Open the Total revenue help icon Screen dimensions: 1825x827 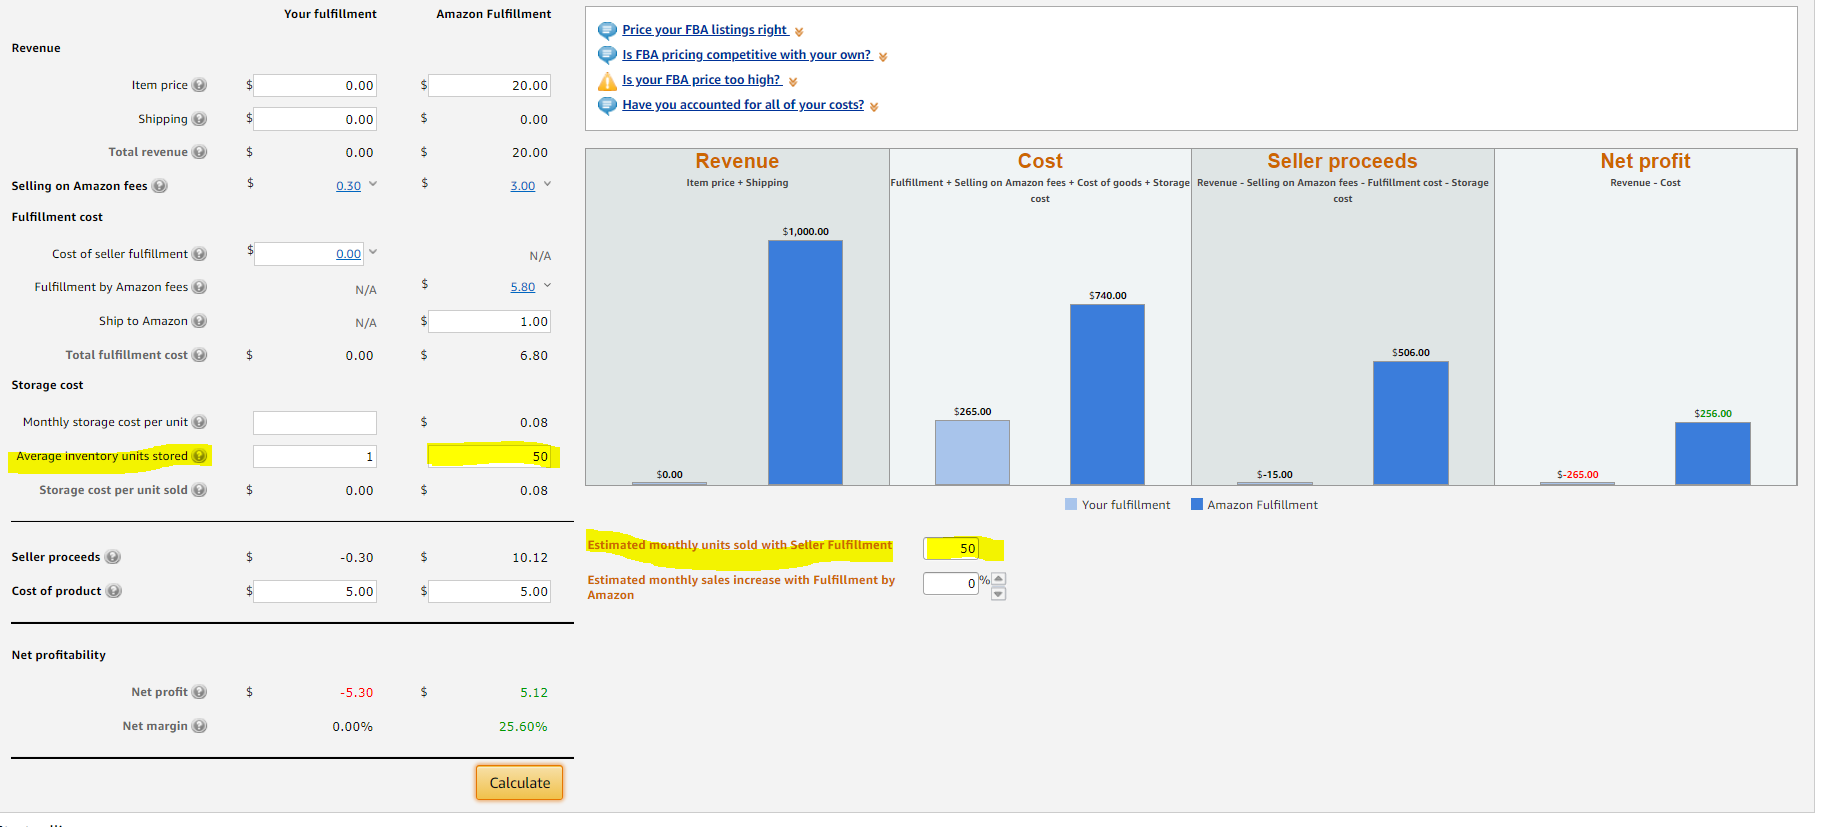(x=199, y=152)
